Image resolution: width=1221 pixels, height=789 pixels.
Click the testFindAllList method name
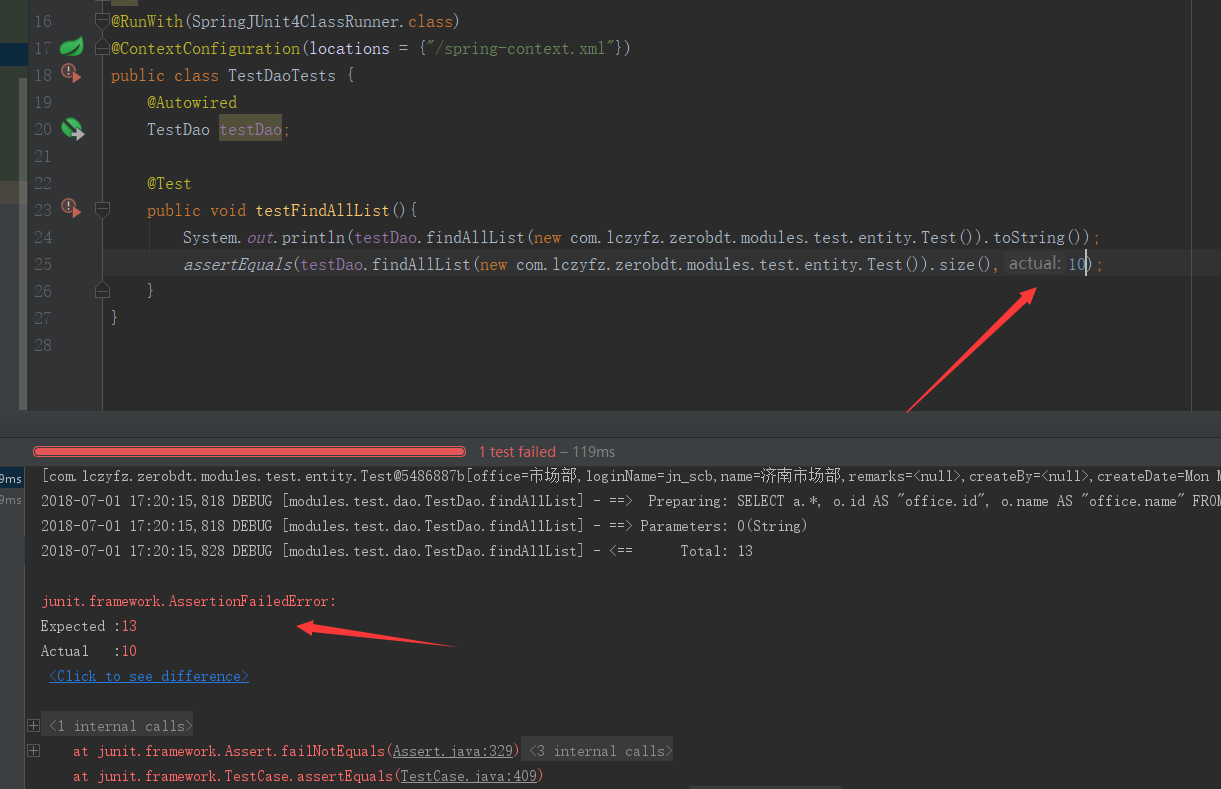coord(324,210)
